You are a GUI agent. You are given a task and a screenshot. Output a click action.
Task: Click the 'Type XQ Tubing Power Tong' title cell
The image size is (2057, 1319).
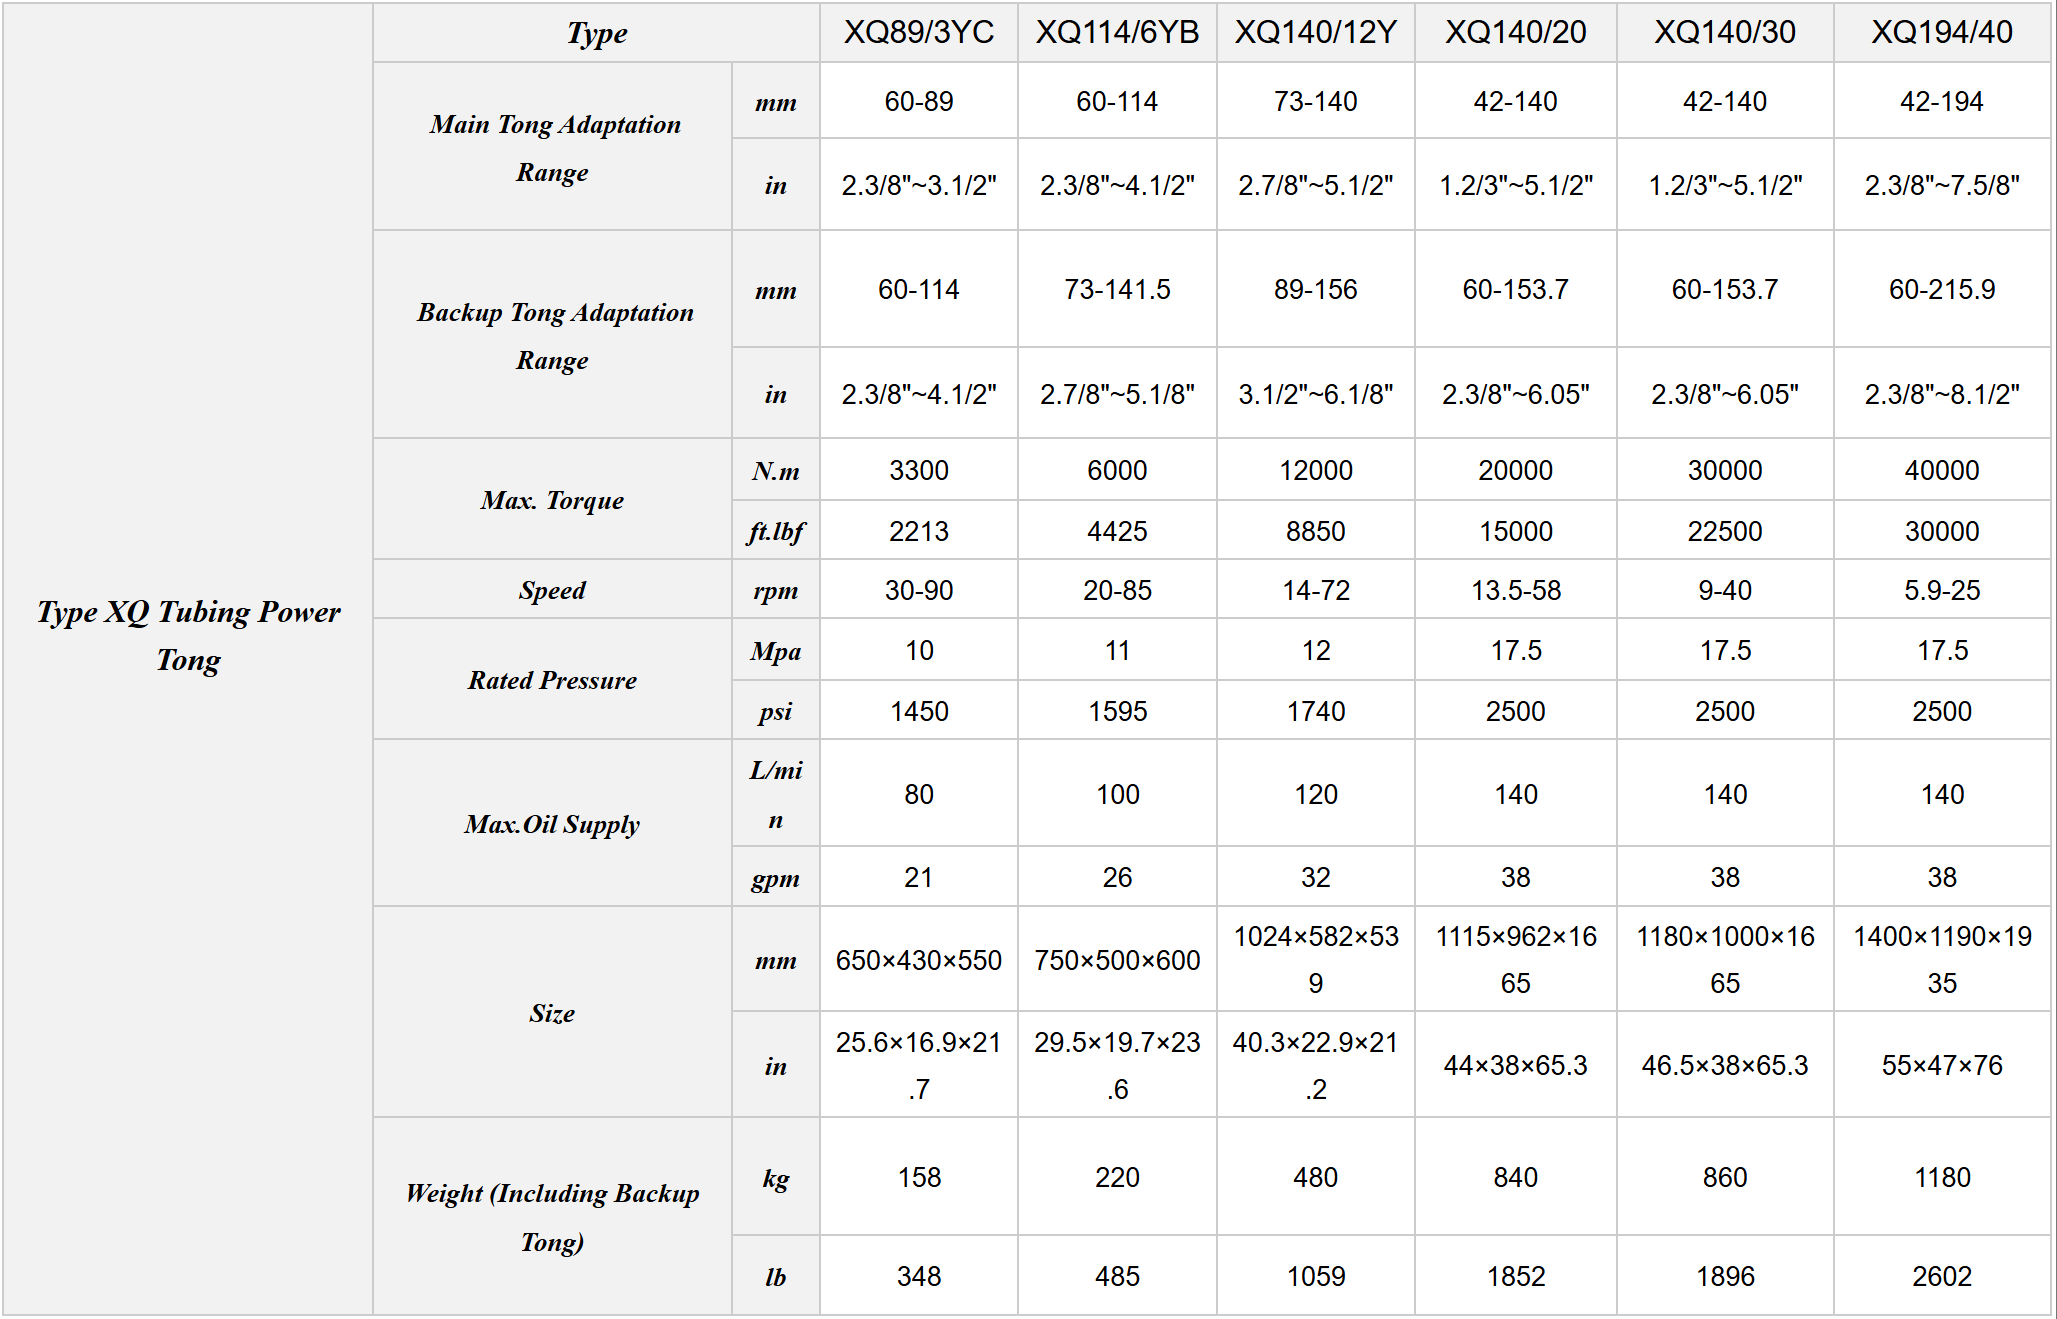point(188,635)
